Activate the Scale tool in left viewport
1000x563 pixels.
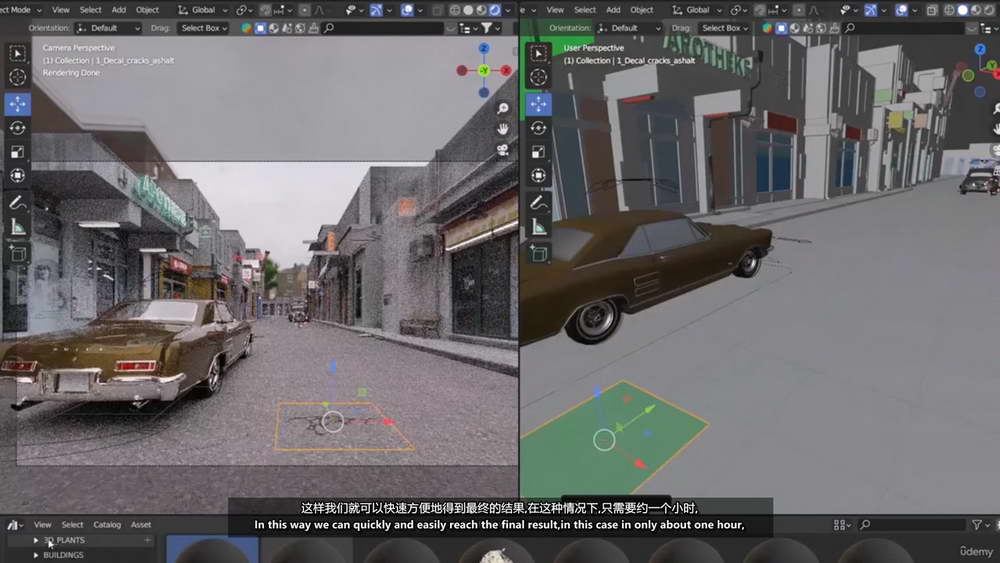(x=17, y=152)
